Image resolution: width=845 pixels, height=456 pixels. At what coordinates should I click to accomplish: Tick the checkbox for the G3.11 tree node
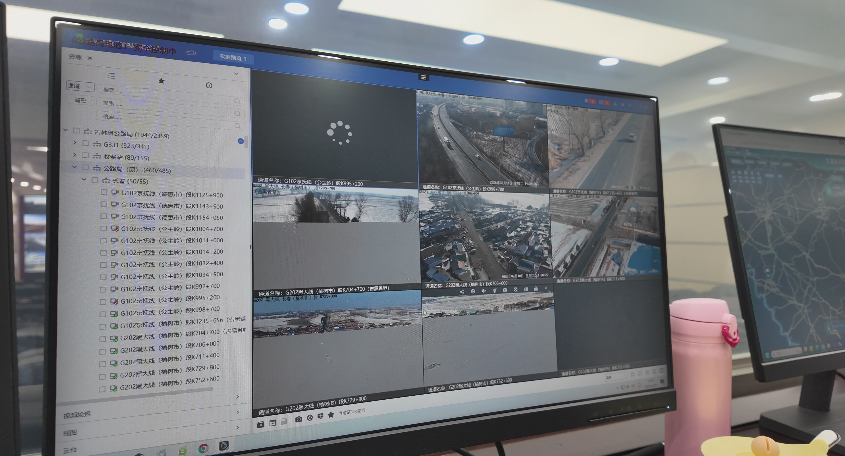click(x=87, y=144)
